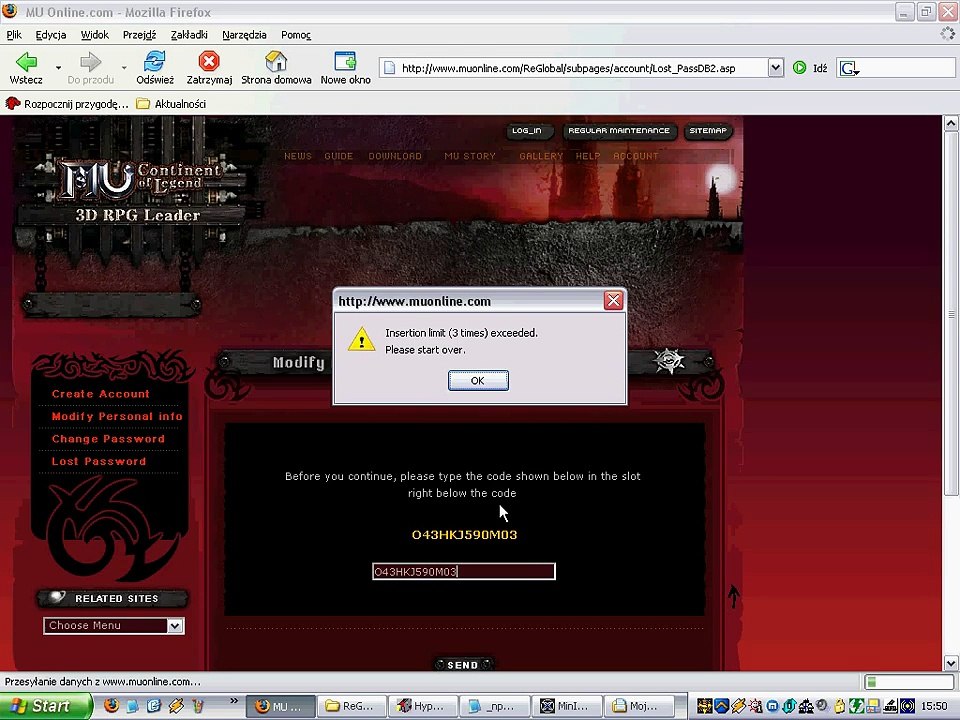960x720 pixels.
Task: Switch to Moj... taskbar button
Action: pyautogui.click(x=639, y=706)
